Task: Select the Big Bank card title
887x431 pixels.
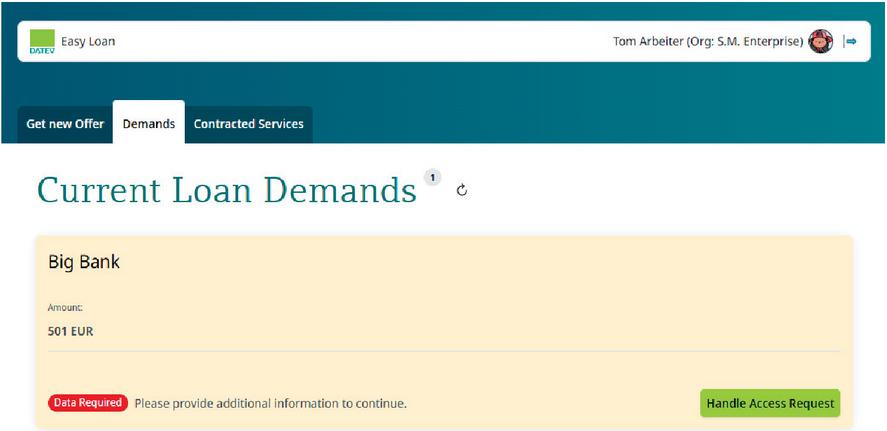Action: tap(84, 262)
